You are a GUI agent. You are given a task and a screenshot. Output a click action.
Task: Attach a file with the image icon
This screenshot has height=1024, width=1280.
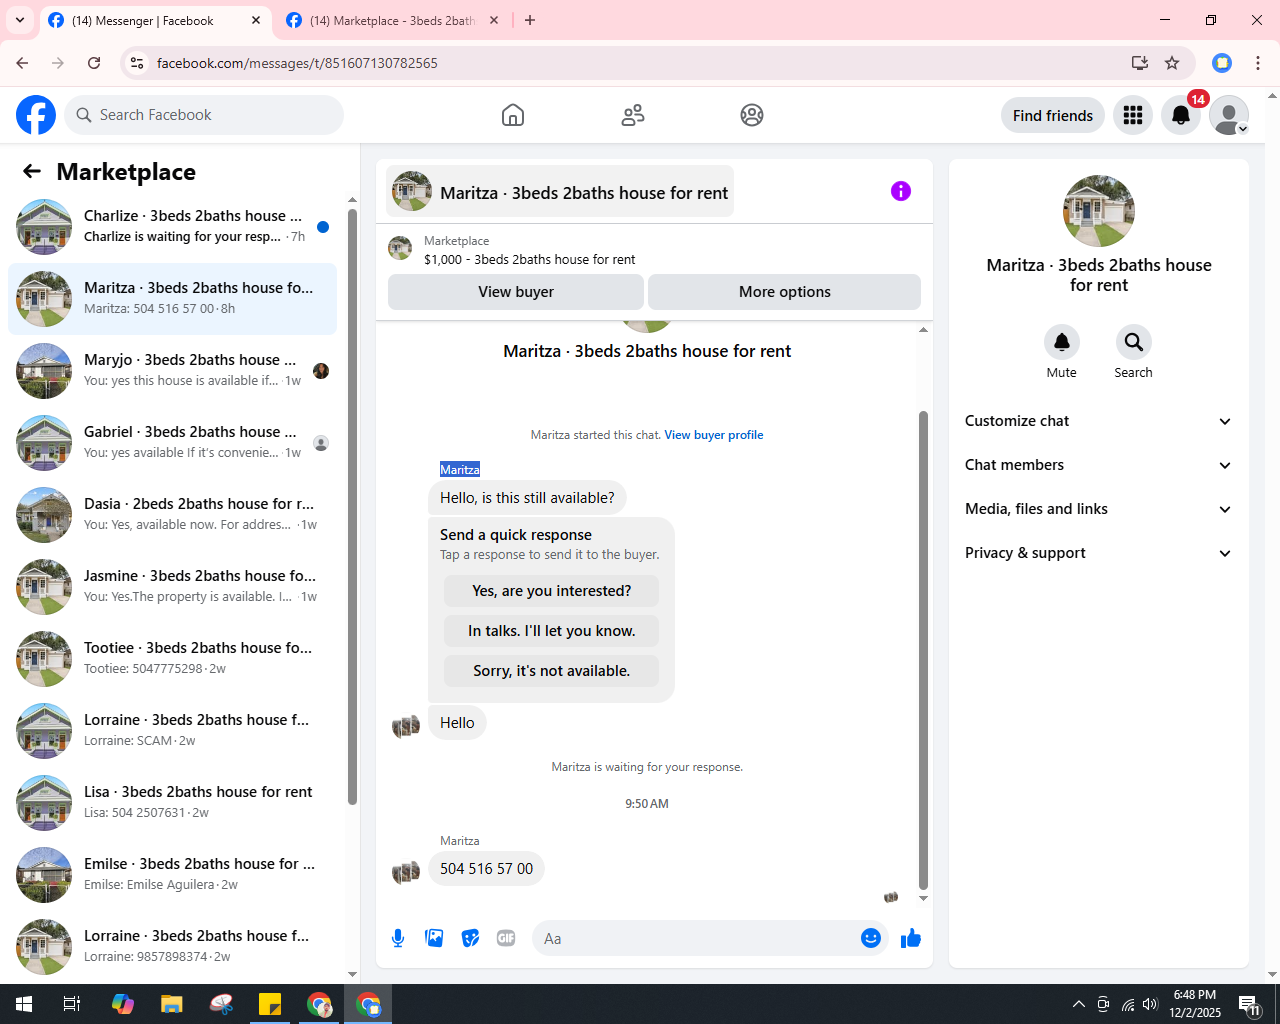tap(434, 938)
